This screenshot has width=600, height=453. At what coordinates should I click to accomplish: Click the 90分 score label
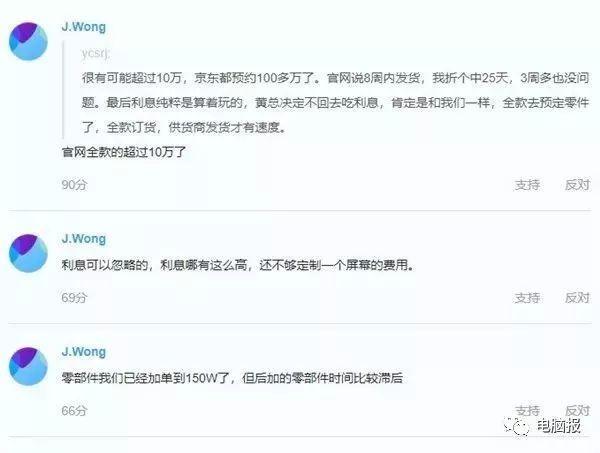point(74,185)
